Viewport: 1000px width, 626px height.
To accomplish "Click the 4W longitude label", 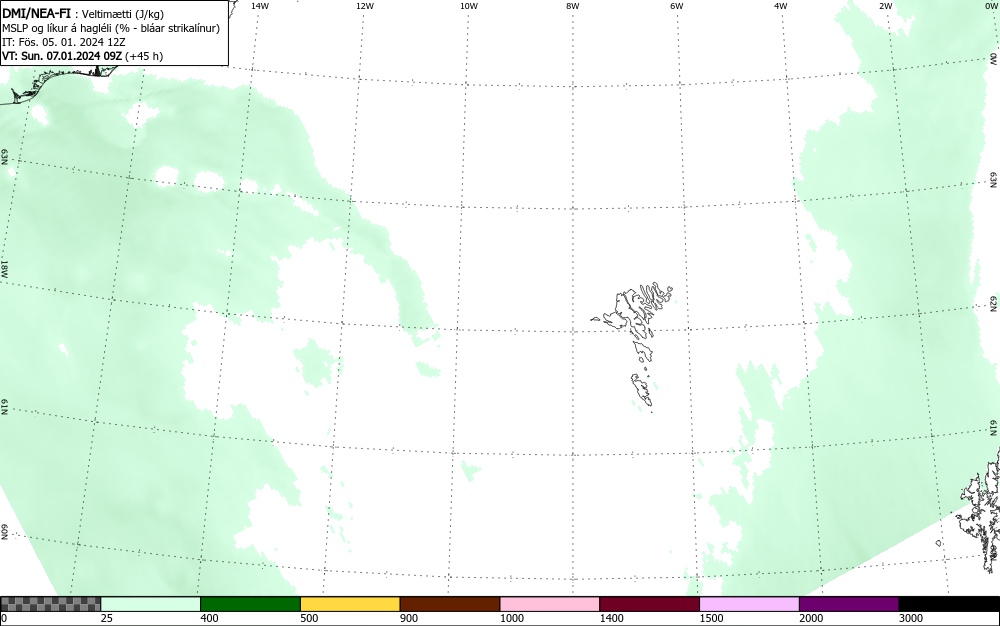I will click(x=781, y=6).
